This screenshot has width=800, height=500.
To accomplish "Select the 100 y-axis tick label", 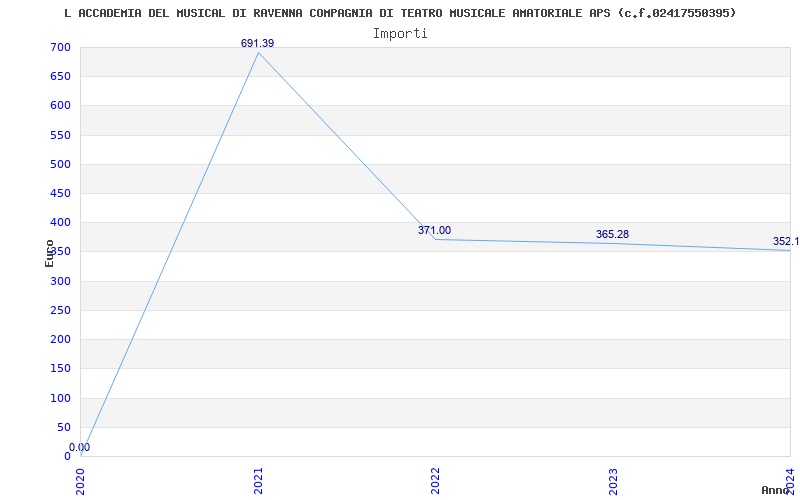I will (60, 398).
